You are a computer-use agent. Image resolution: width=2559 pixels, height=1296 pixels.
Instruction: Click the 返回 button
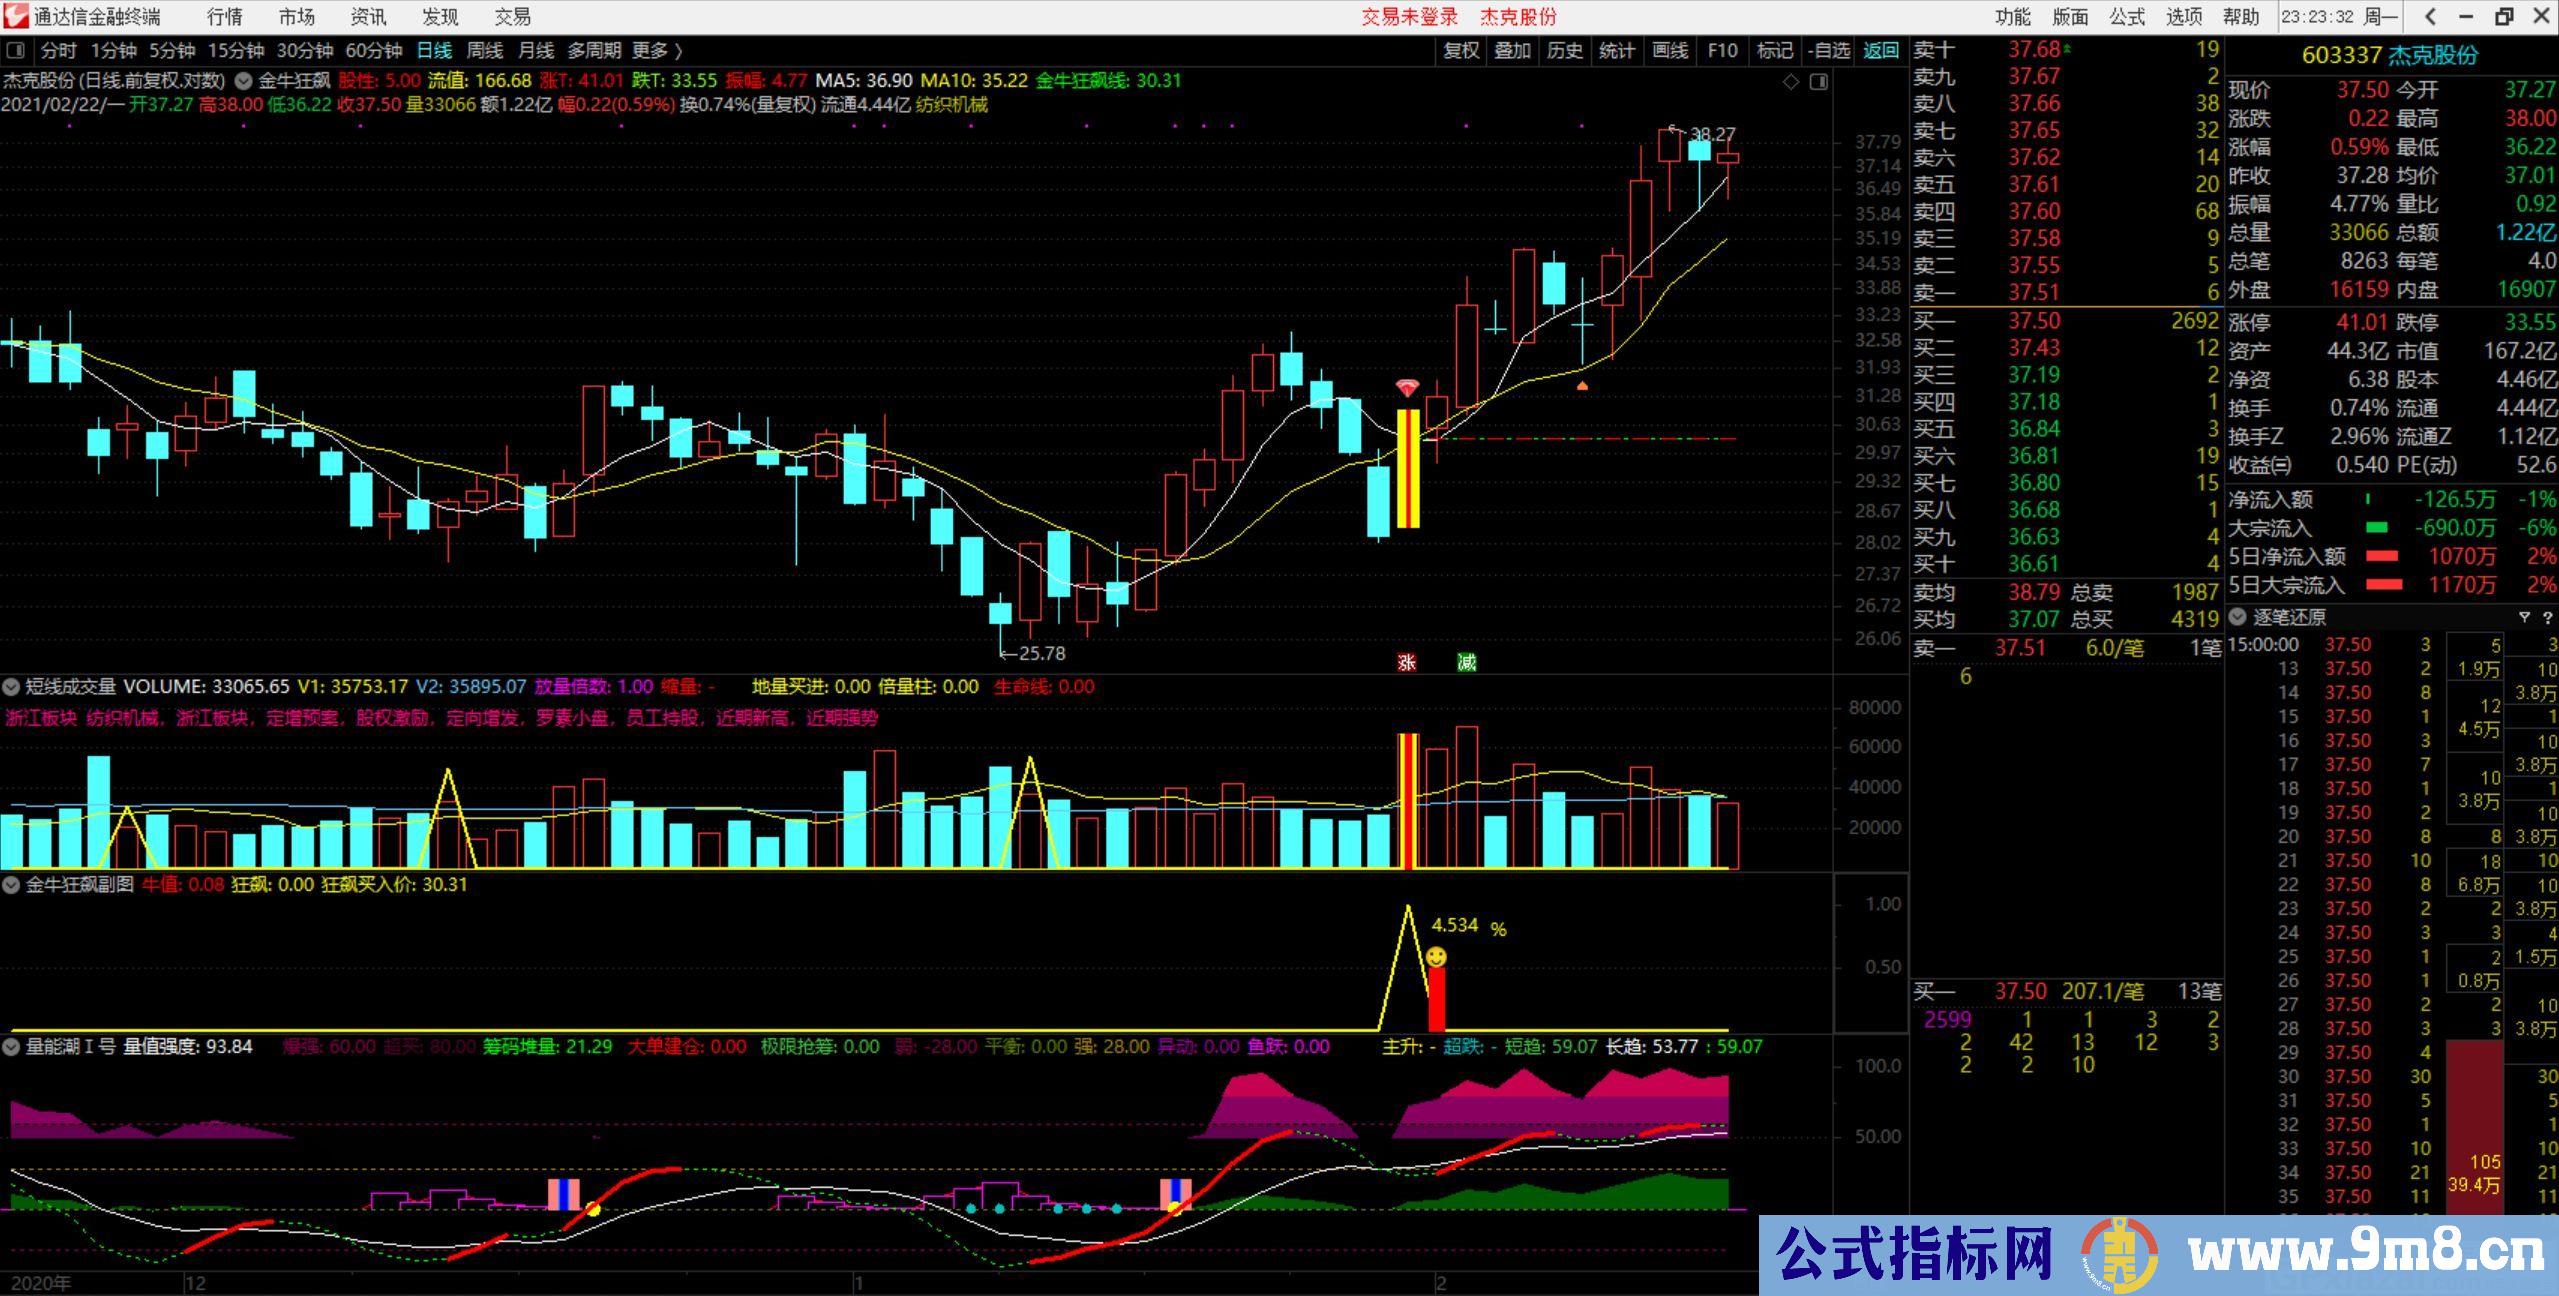click(x=1881, y=51)
